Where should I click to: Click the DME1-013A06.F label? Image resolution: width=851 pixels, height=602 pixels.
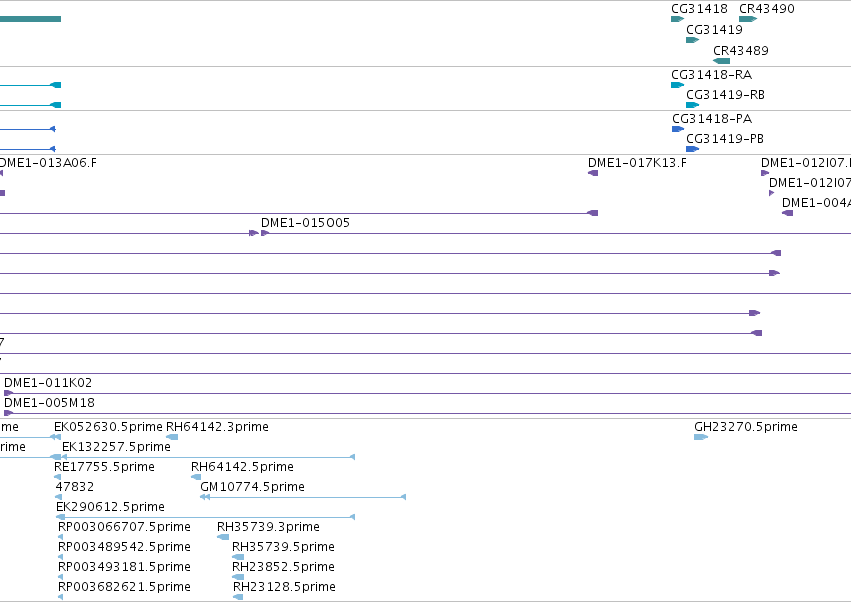[x=48, y=163]
